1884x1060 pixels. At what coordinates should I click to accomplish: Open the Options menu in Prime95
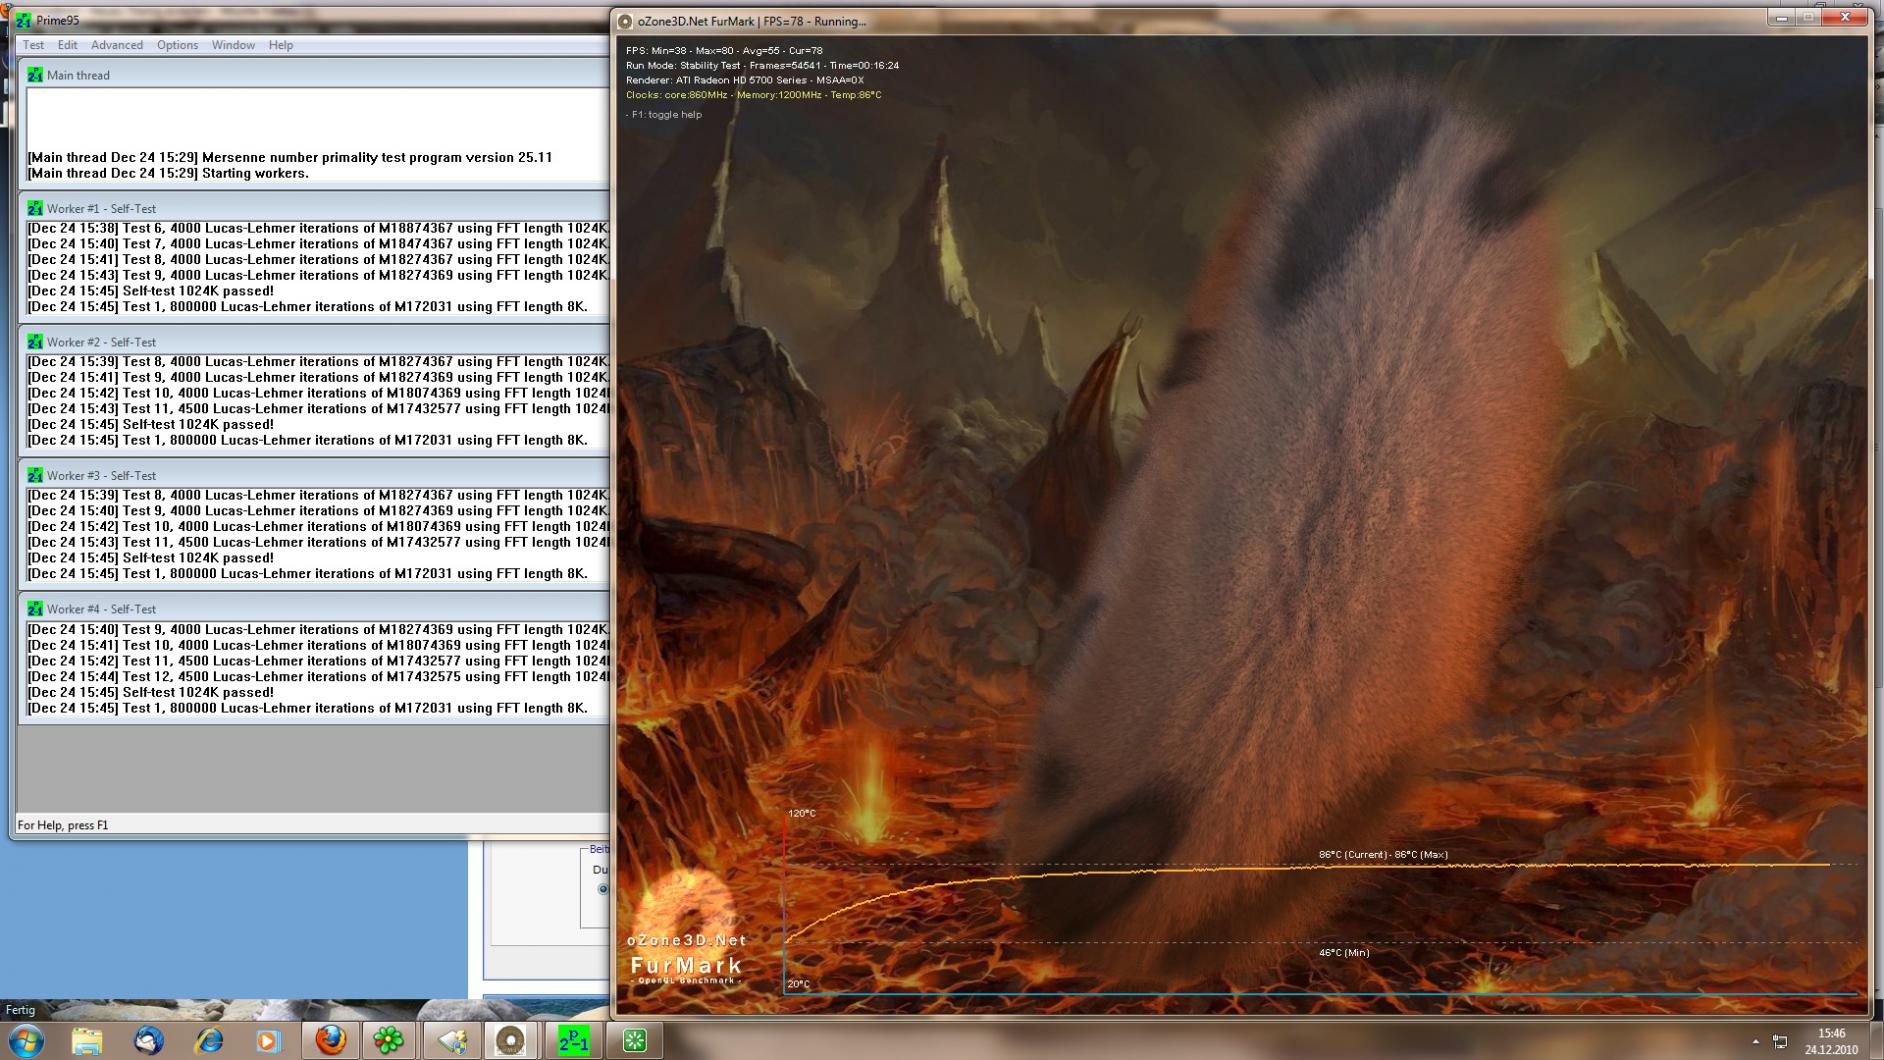(177, 45)
